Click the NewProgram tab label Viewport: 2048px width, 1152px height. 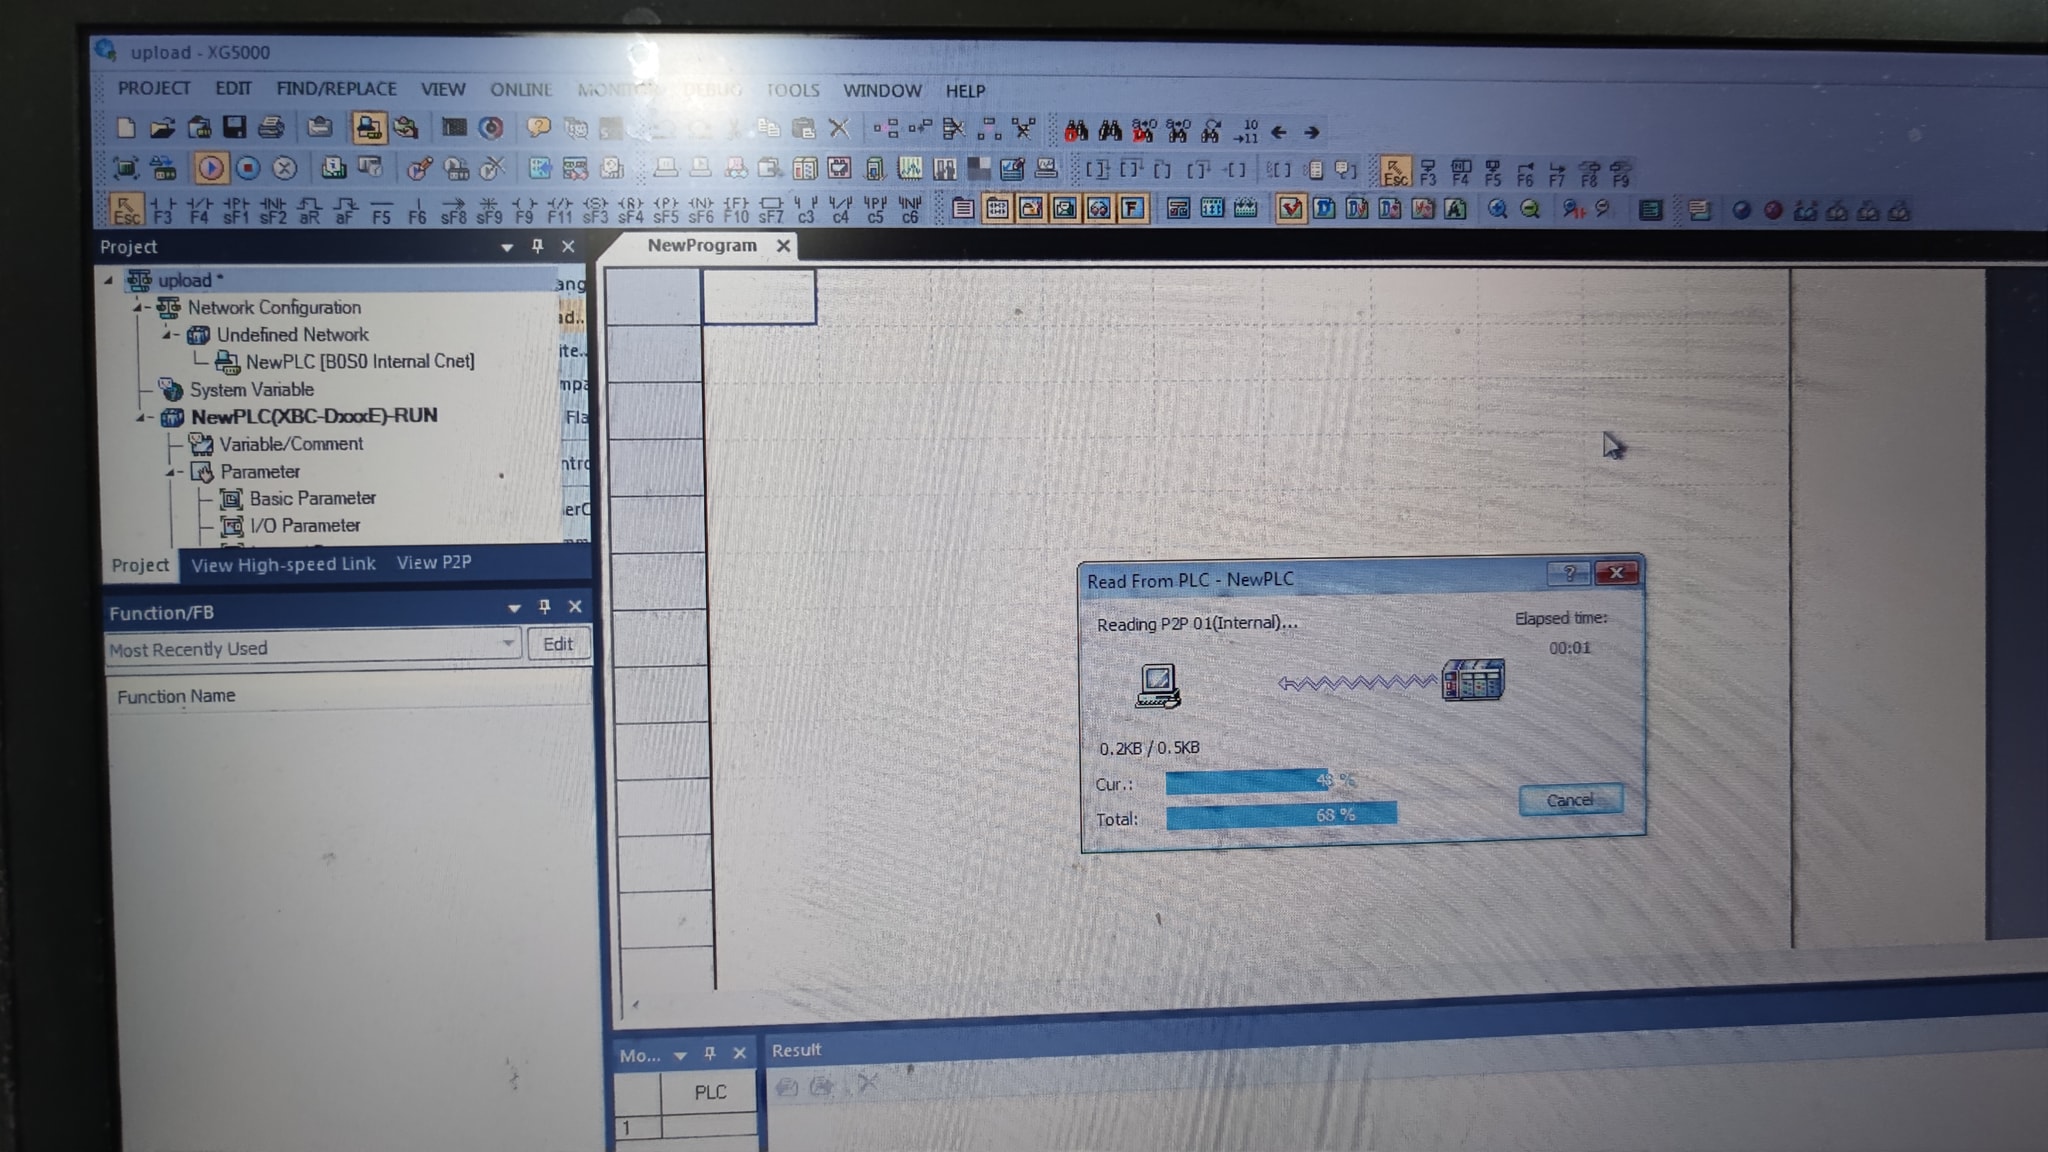coord(703,243)
